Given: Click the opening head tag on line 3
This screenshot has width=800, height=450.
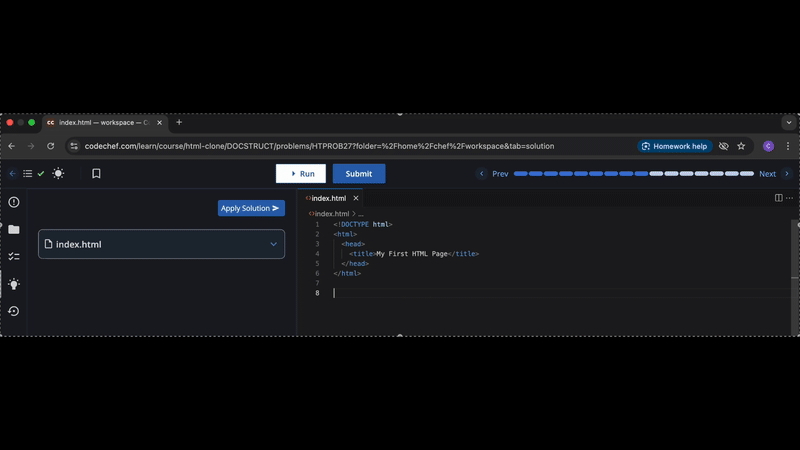Looking at the screenshot, I should [x=353, y=244].
